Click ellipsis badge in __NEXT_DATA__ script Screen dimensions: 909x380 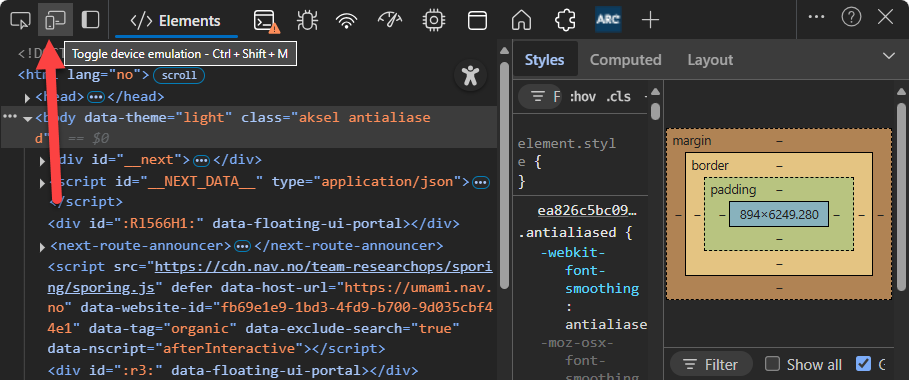click(x=481, y=182)
